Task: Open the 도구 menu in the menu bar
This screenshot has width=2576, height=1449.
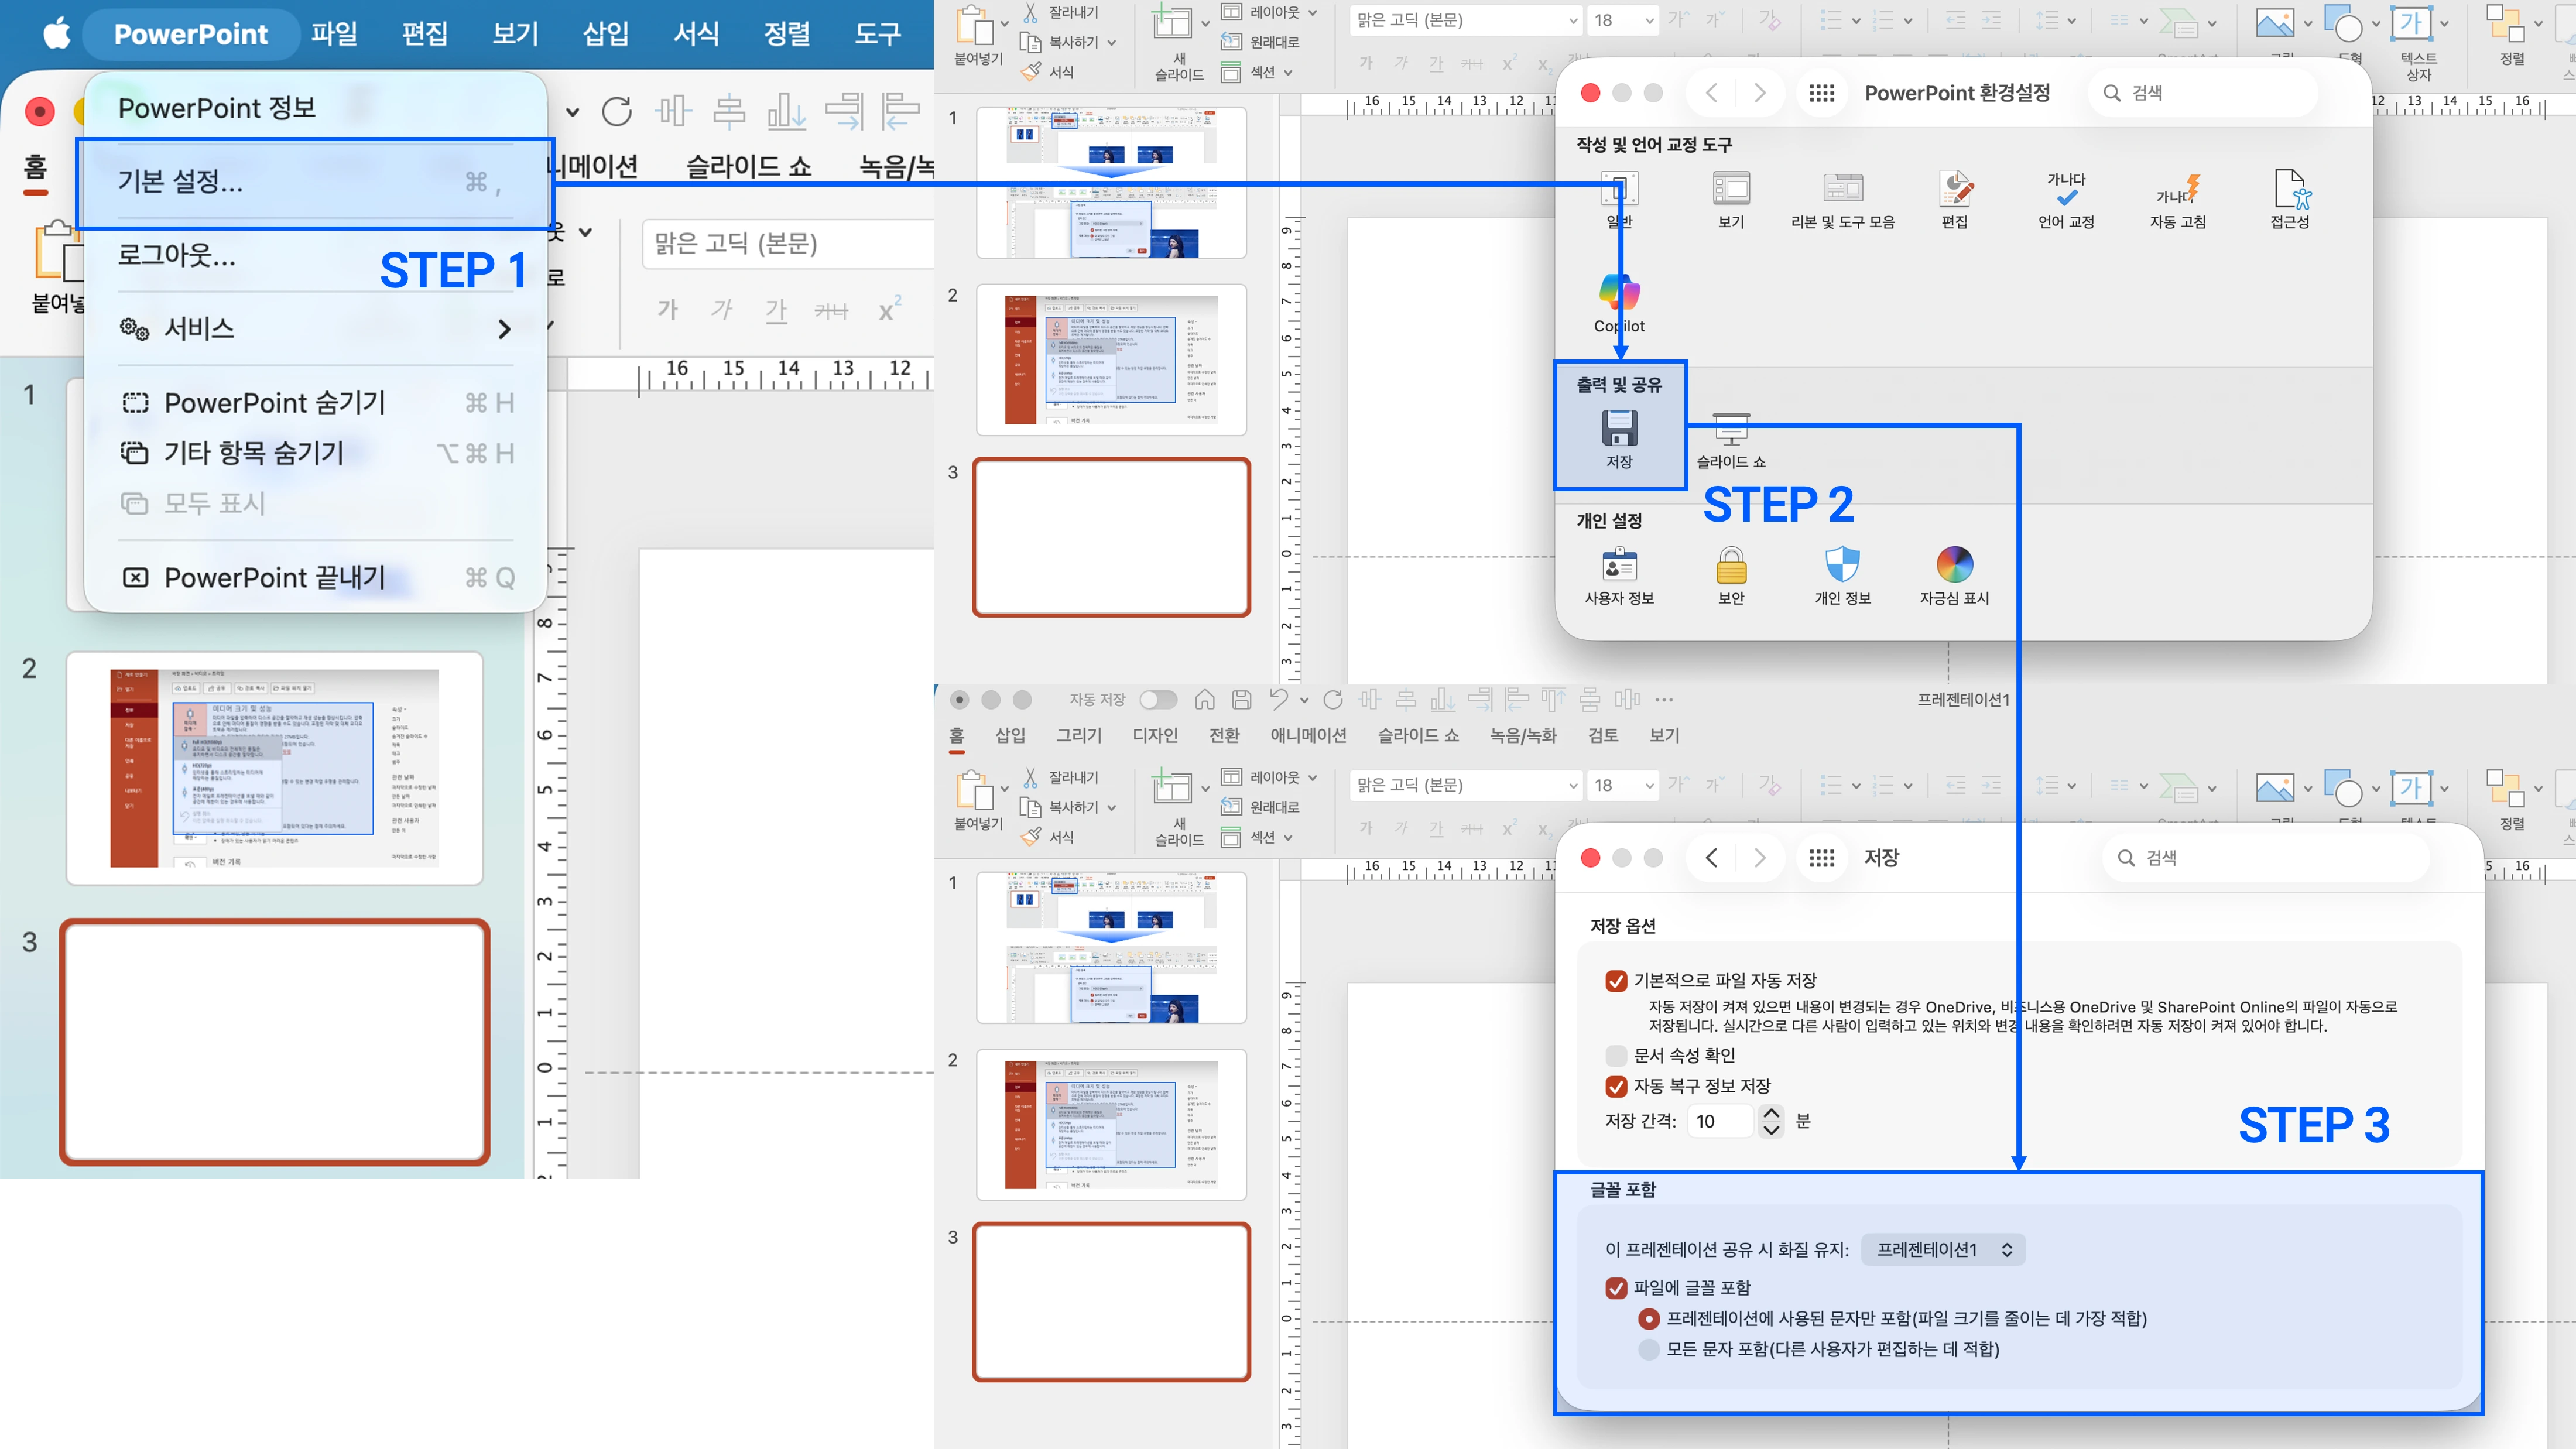Action: 878,34
